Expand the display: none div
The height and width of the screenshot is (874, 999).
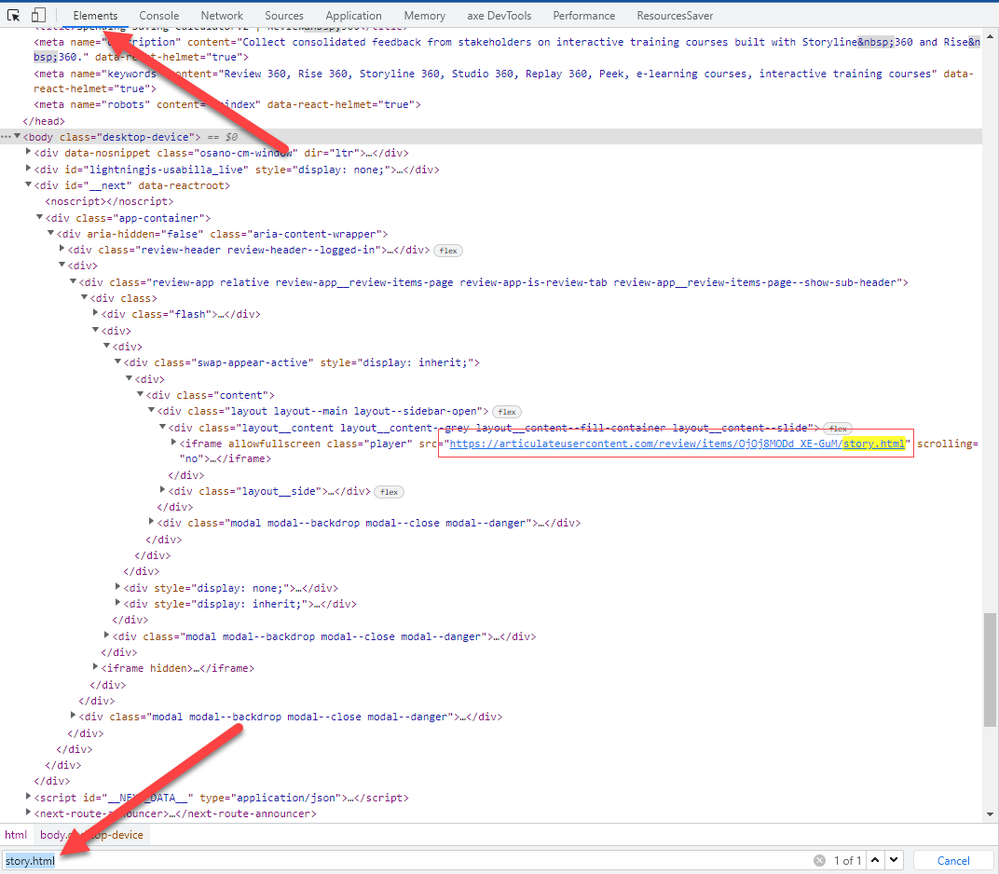pos(118,587)
